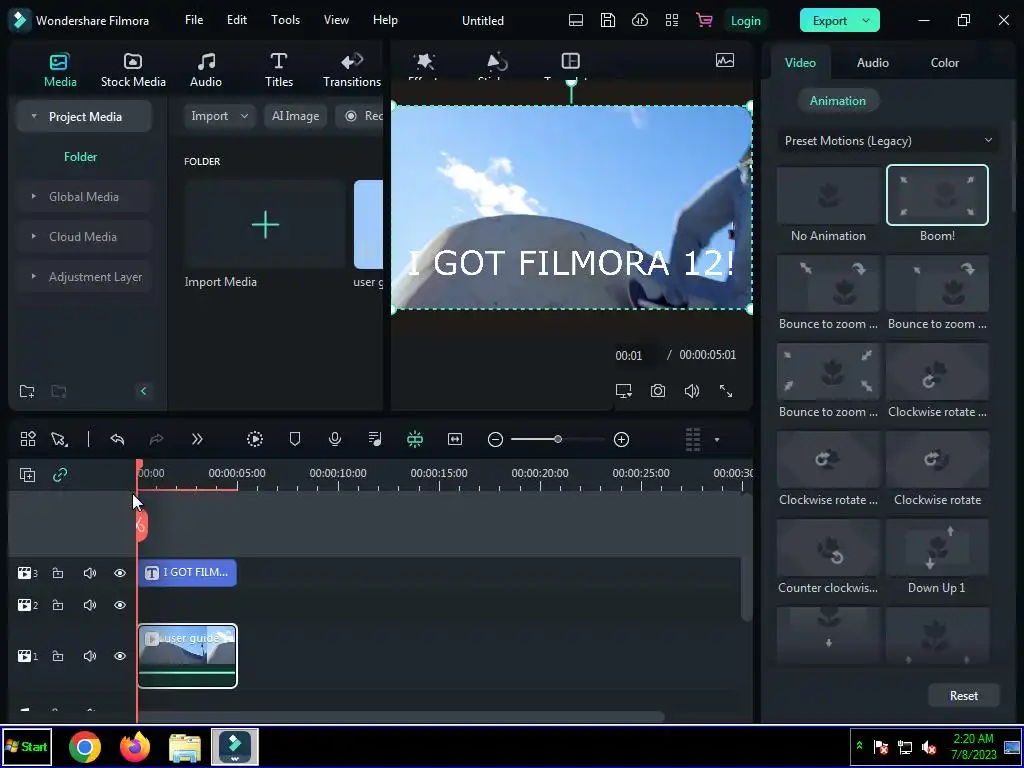1024x768 pixels.
Task: Switch to the Audio properties tab
Action: [x=872, y=63]
